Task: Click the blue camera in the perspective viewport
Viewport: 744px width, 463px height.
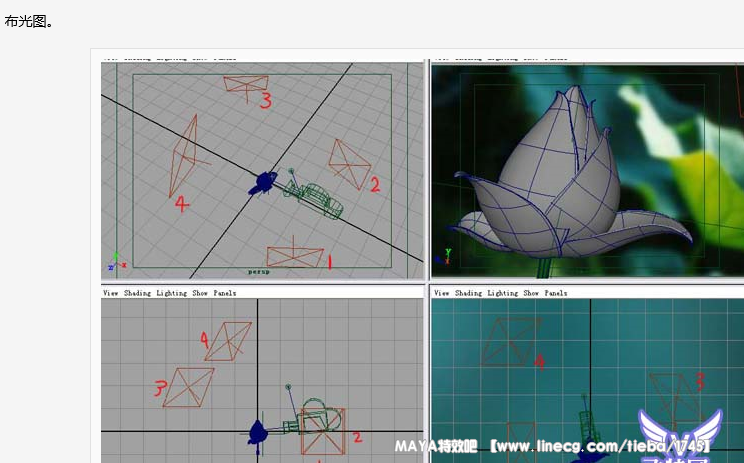Action: (x=265, y=181)
